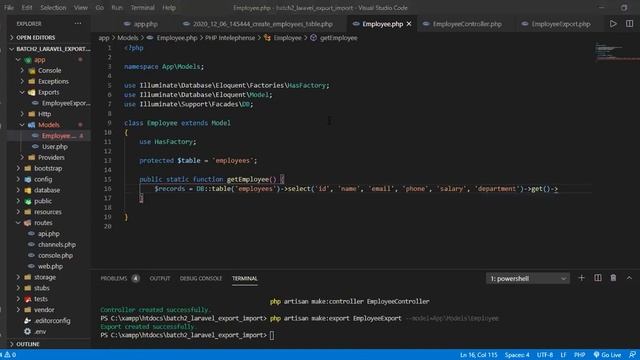Open the Terminal menu
640x360 pixels.
pos(142,7)
